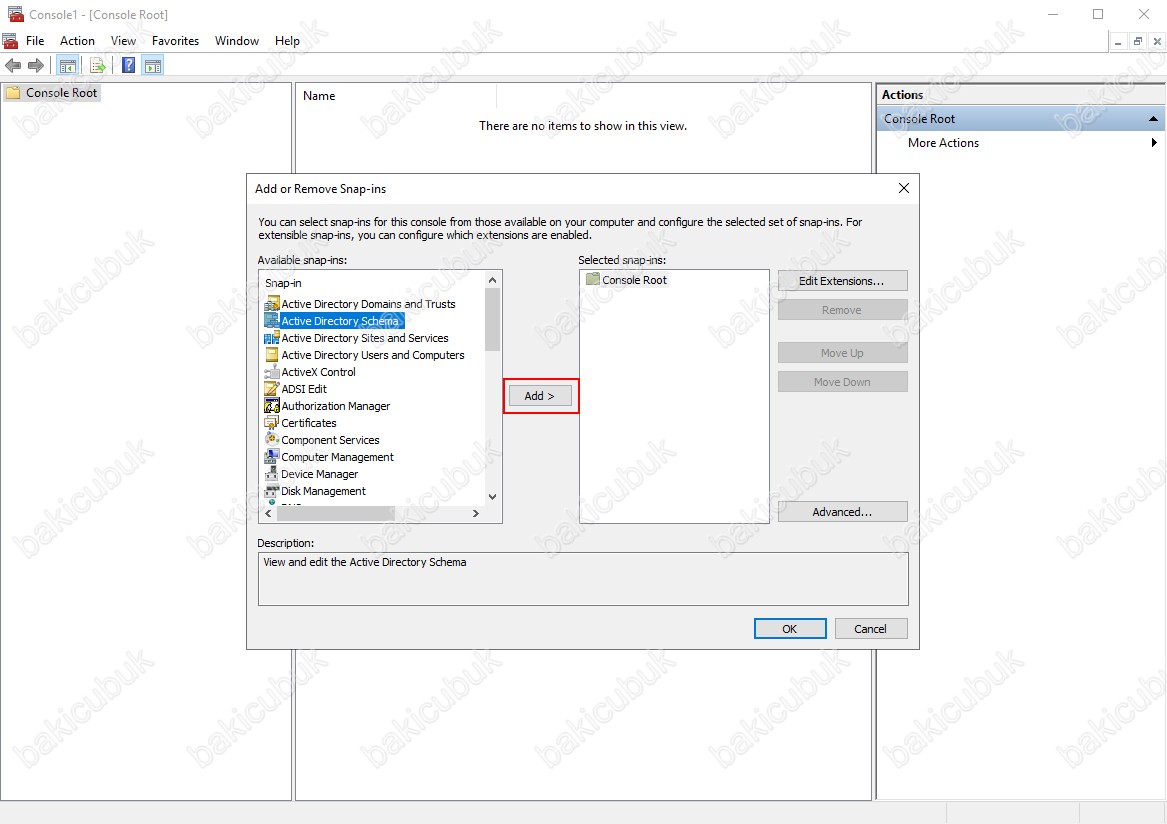Image resolution: width=1167 pixels, height=824 pixels.
Task: Close the Add or Remove Snap-ins dialog
Action: click(x=904, y=188)
